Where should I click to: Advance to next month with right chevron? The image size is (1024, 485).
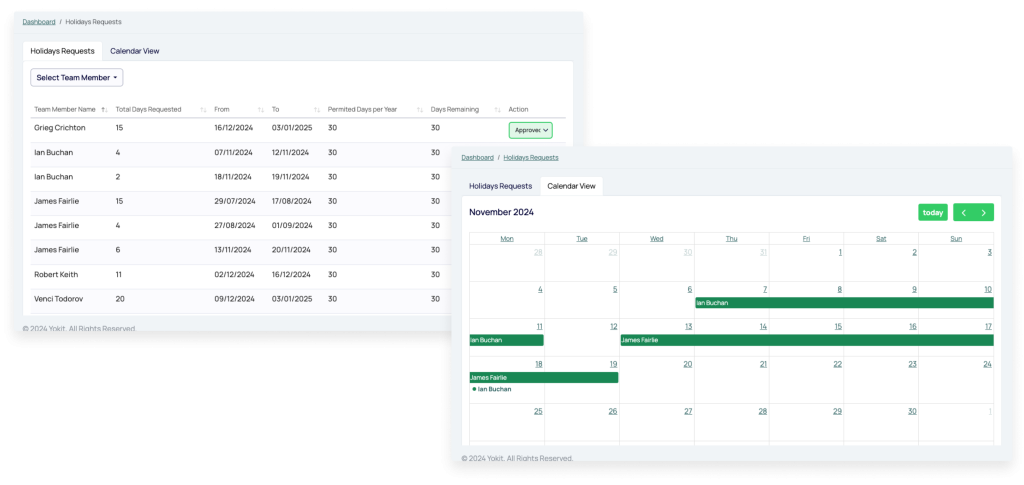(984, 212)
